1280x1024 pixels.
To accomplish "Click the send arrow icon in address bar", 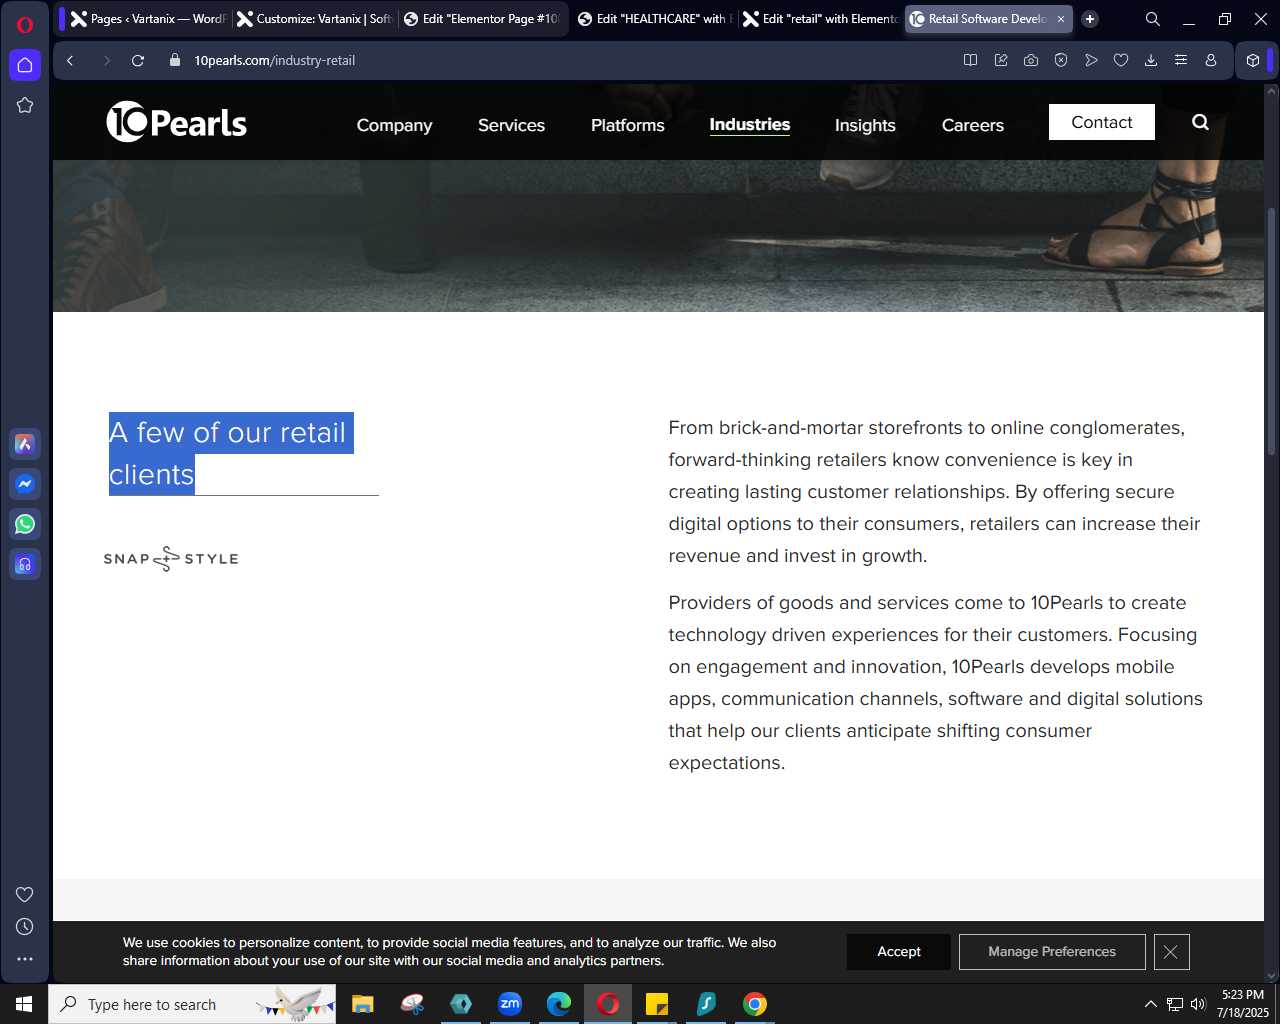I will point(1091,60).
